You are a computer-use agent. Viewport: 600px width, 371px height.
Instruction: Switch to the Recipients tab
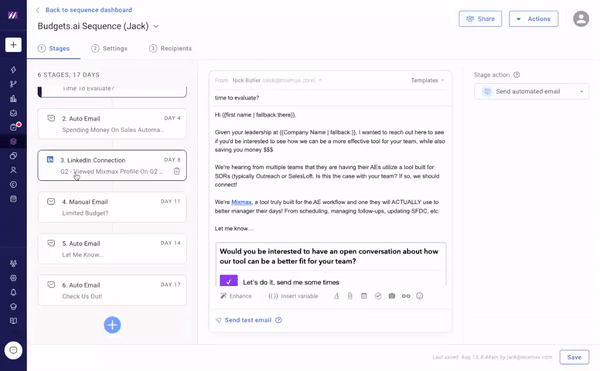coord(170,49)
